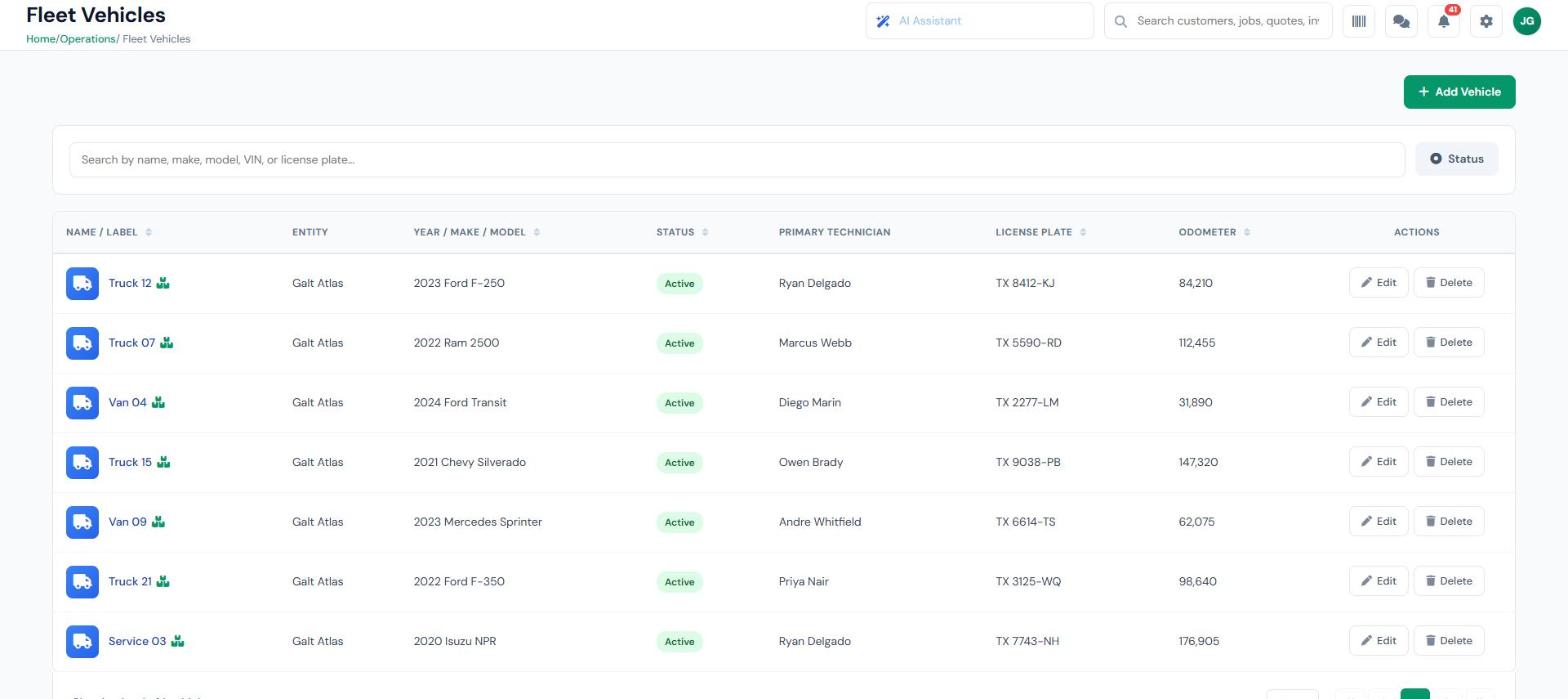This screenshot has width=1568, height=699.
Task: Click license plate TX 5590-RD
Action: tap(1028, 343)
